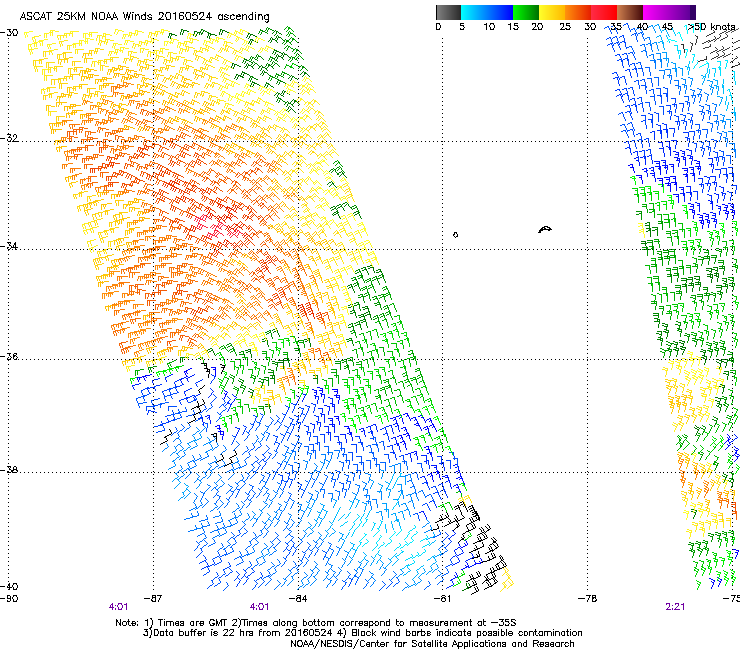The width and height of the screenshot is (740, 650).
Task: Click latitude label '-34'
Action: pyautogui.click(x=9, y=246)
